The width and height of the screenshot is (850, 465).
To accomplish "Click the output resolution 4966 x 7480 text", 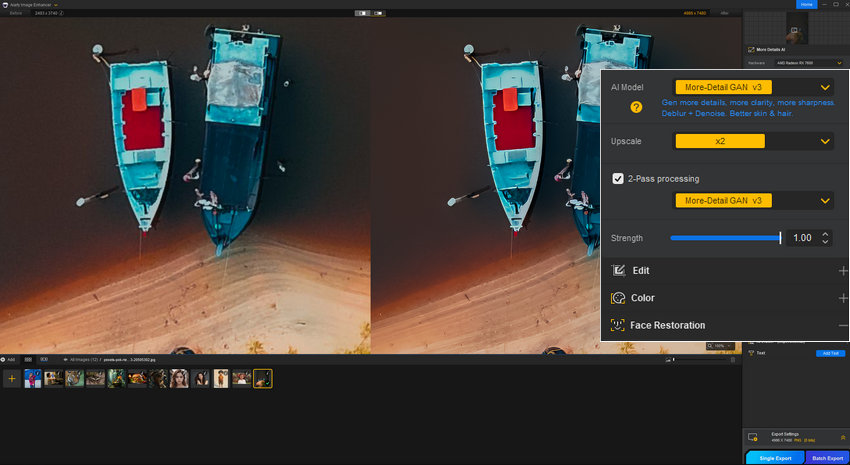I will 696,13.
